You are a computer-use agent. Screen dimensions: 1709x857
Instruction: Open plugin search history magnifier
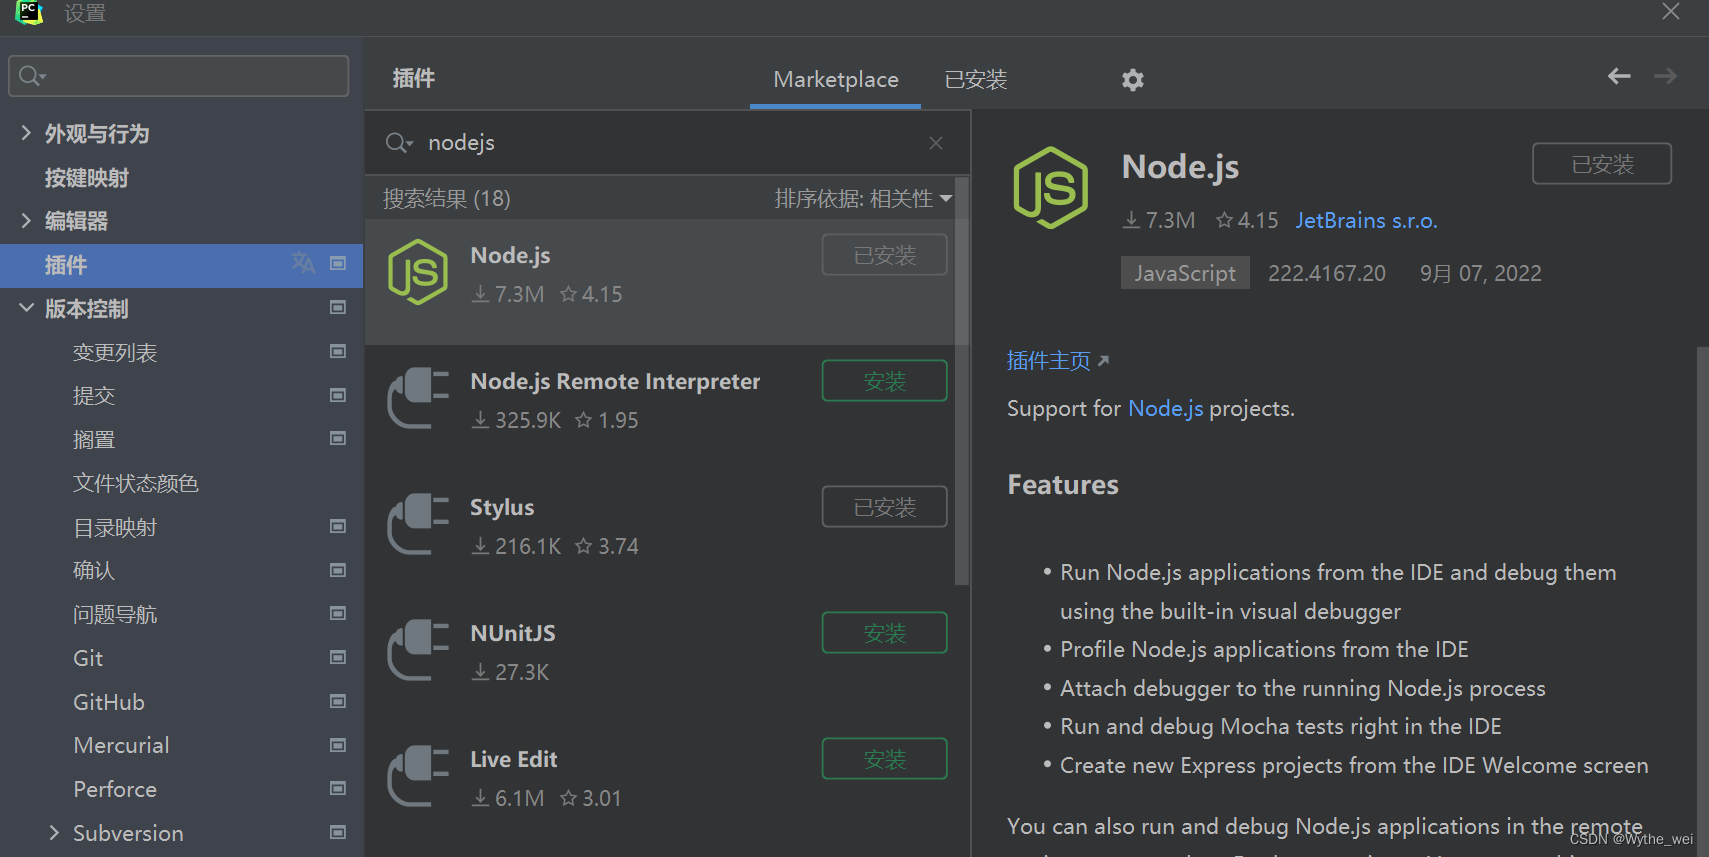tap(399, 143)
